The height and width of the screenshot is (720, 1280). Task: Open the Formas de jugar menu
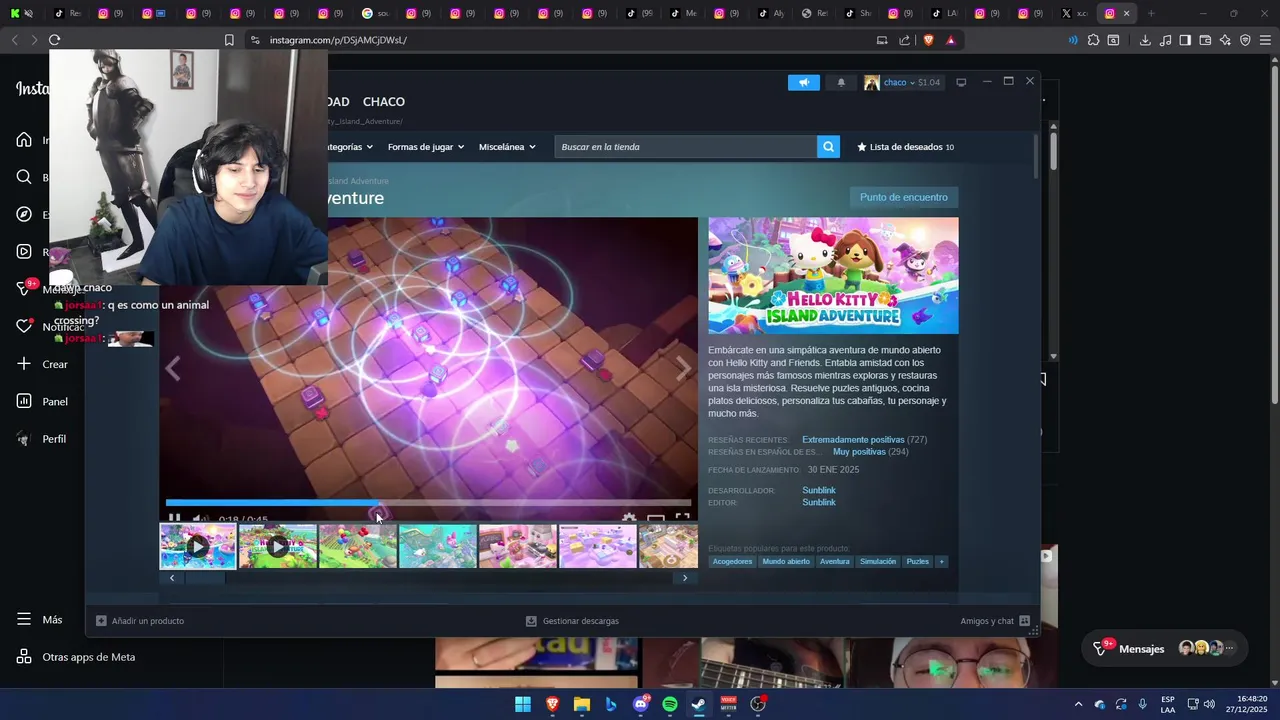tap(426, 147)
